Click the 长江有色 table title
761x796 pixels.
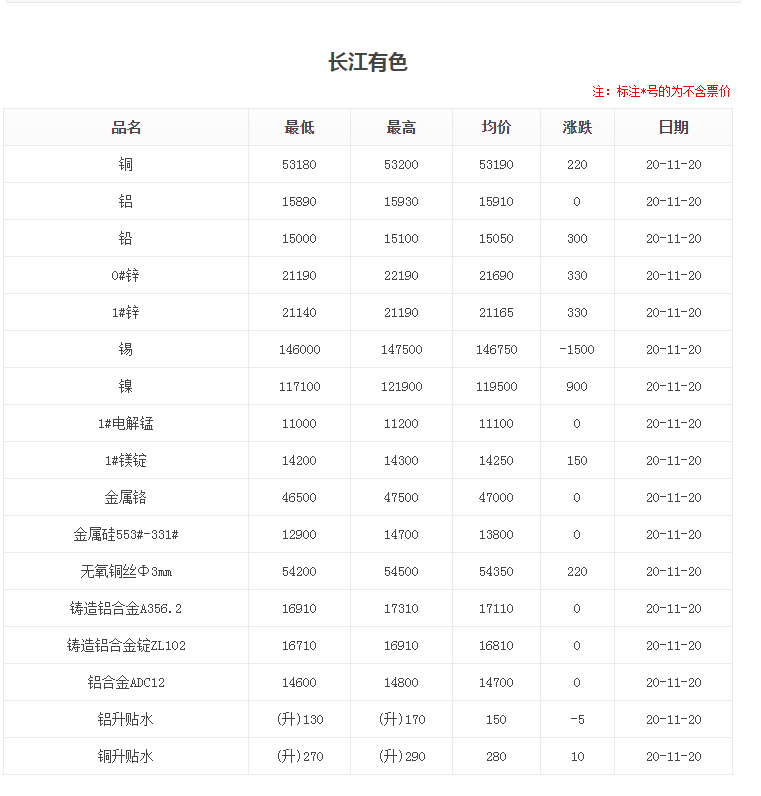[368, 62]
